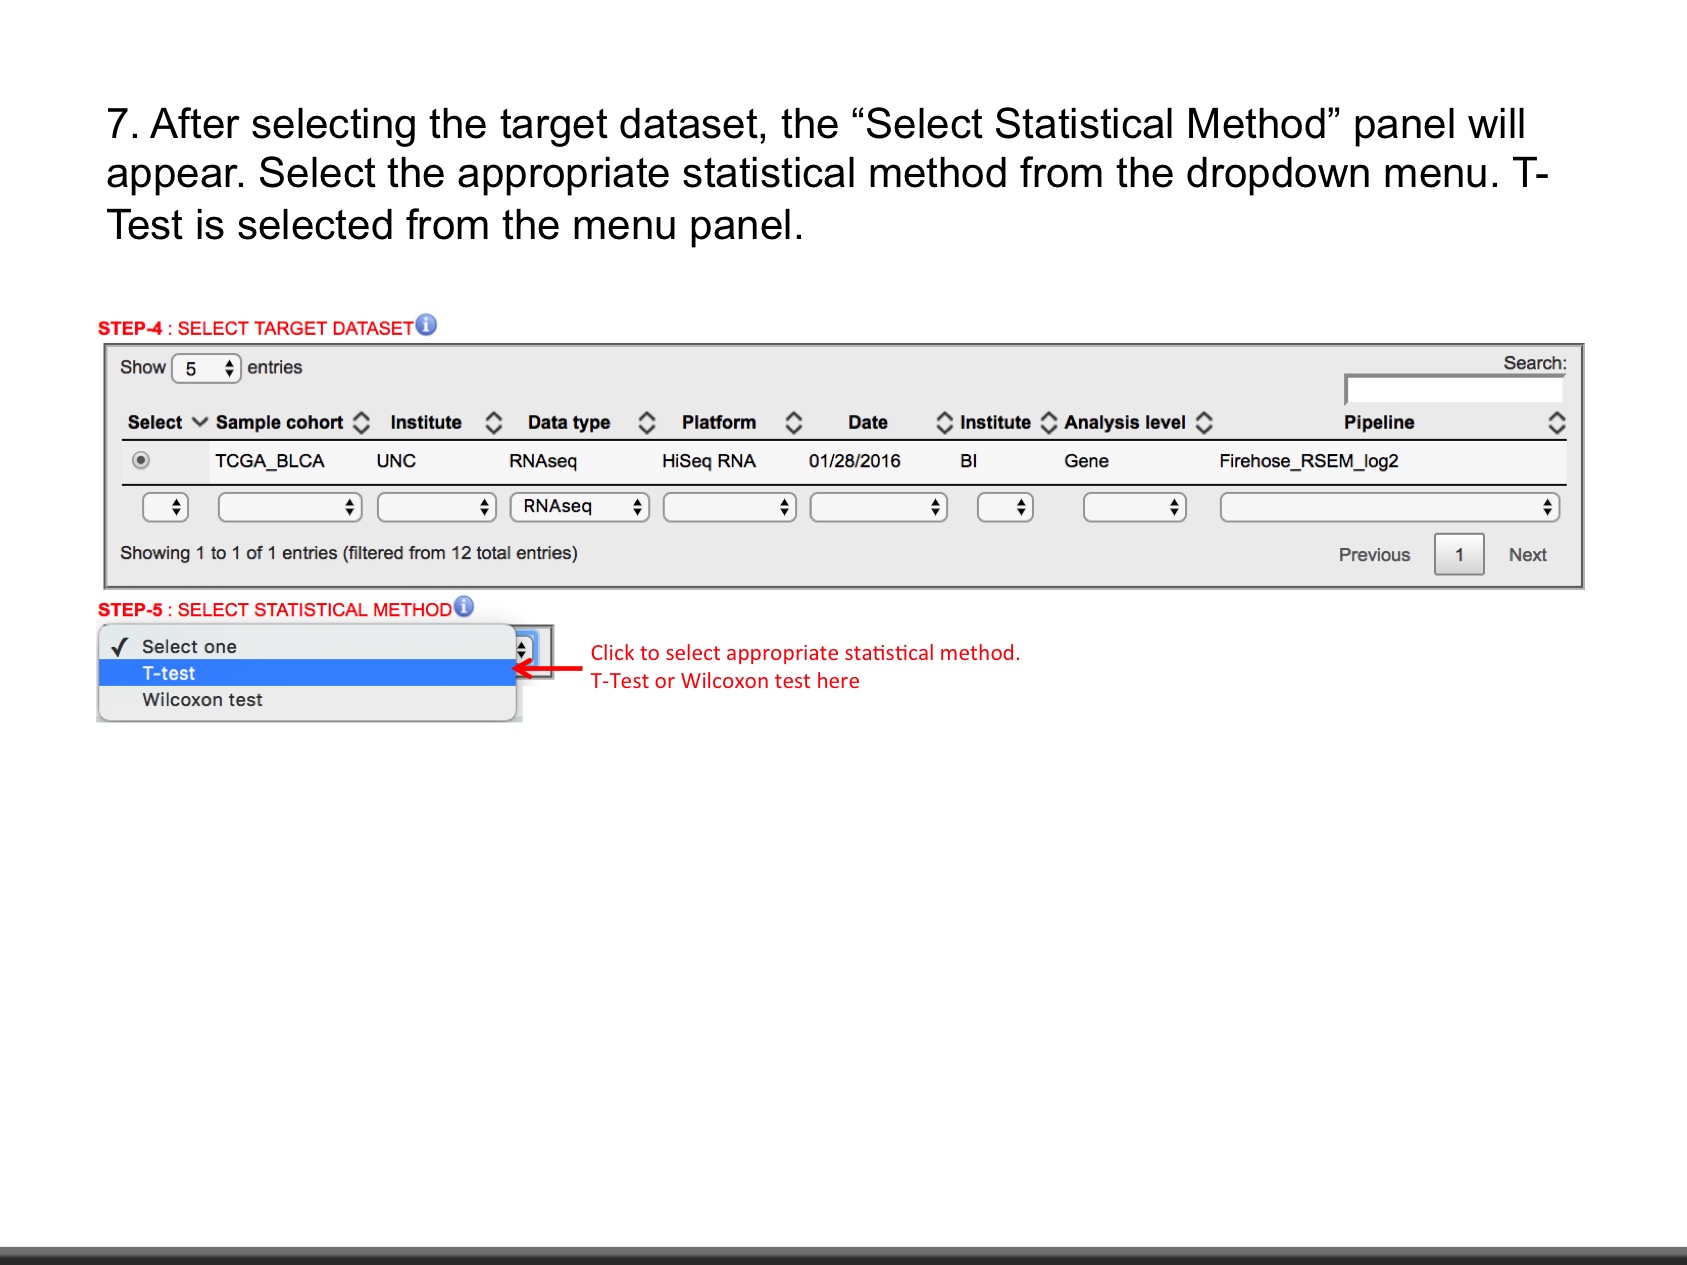Open the Pipeline filter dropdown
The width and height of the screenshot is (1687, 1265).
[1389, 508]
